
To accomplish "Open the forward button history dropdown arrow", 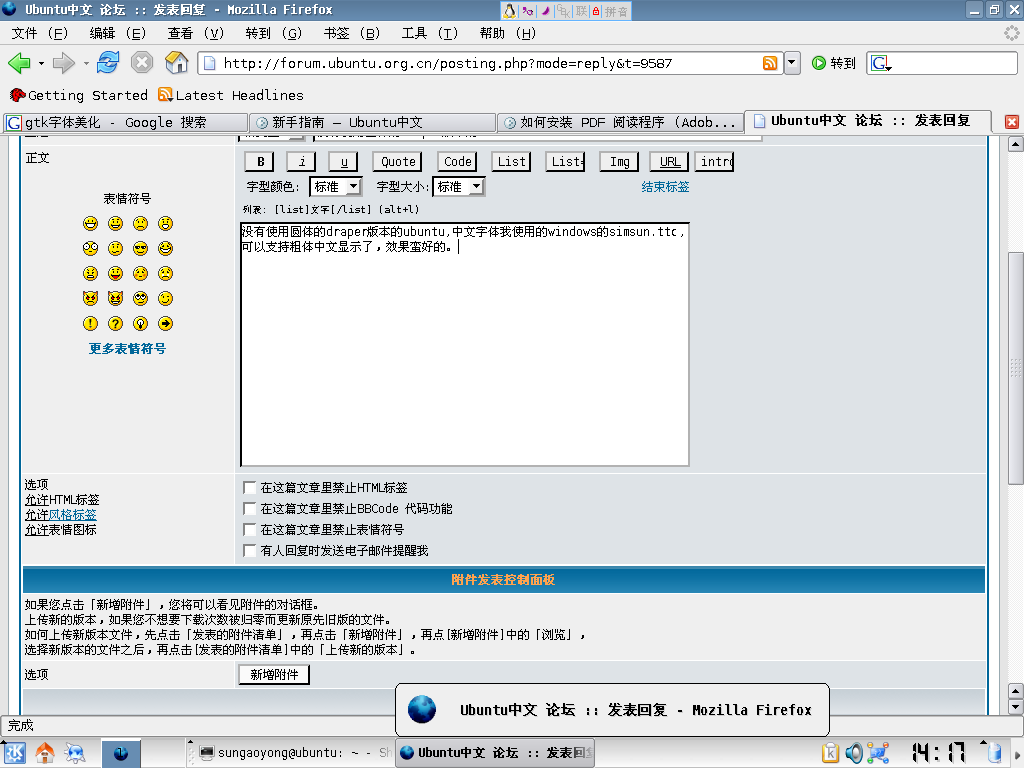I will (86, 63).
